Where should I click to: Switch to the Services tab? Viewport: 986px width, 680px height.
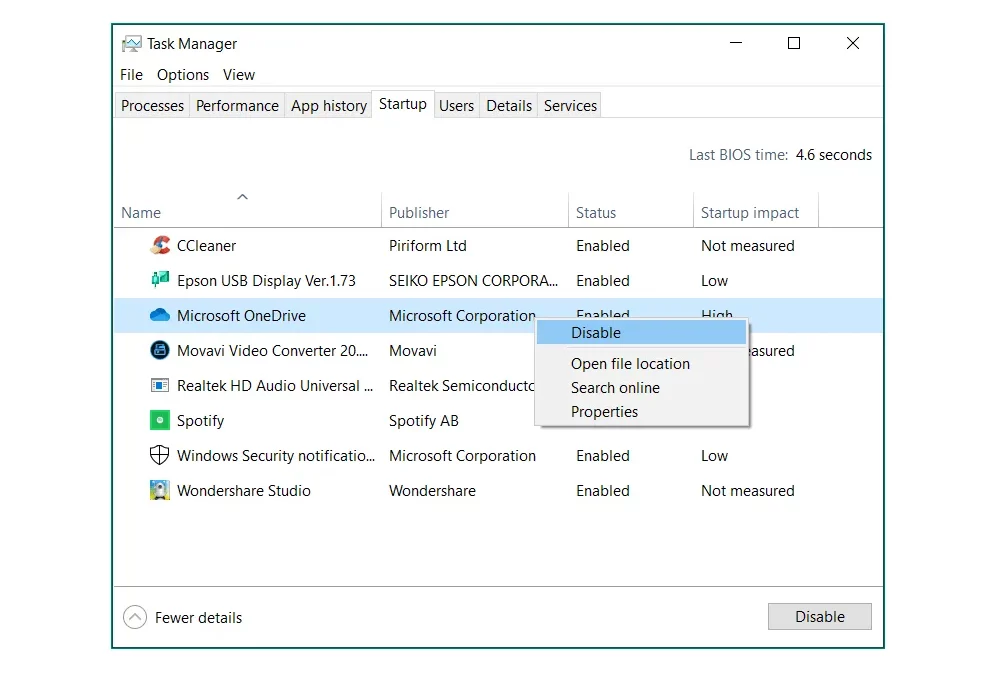(570, 106)
